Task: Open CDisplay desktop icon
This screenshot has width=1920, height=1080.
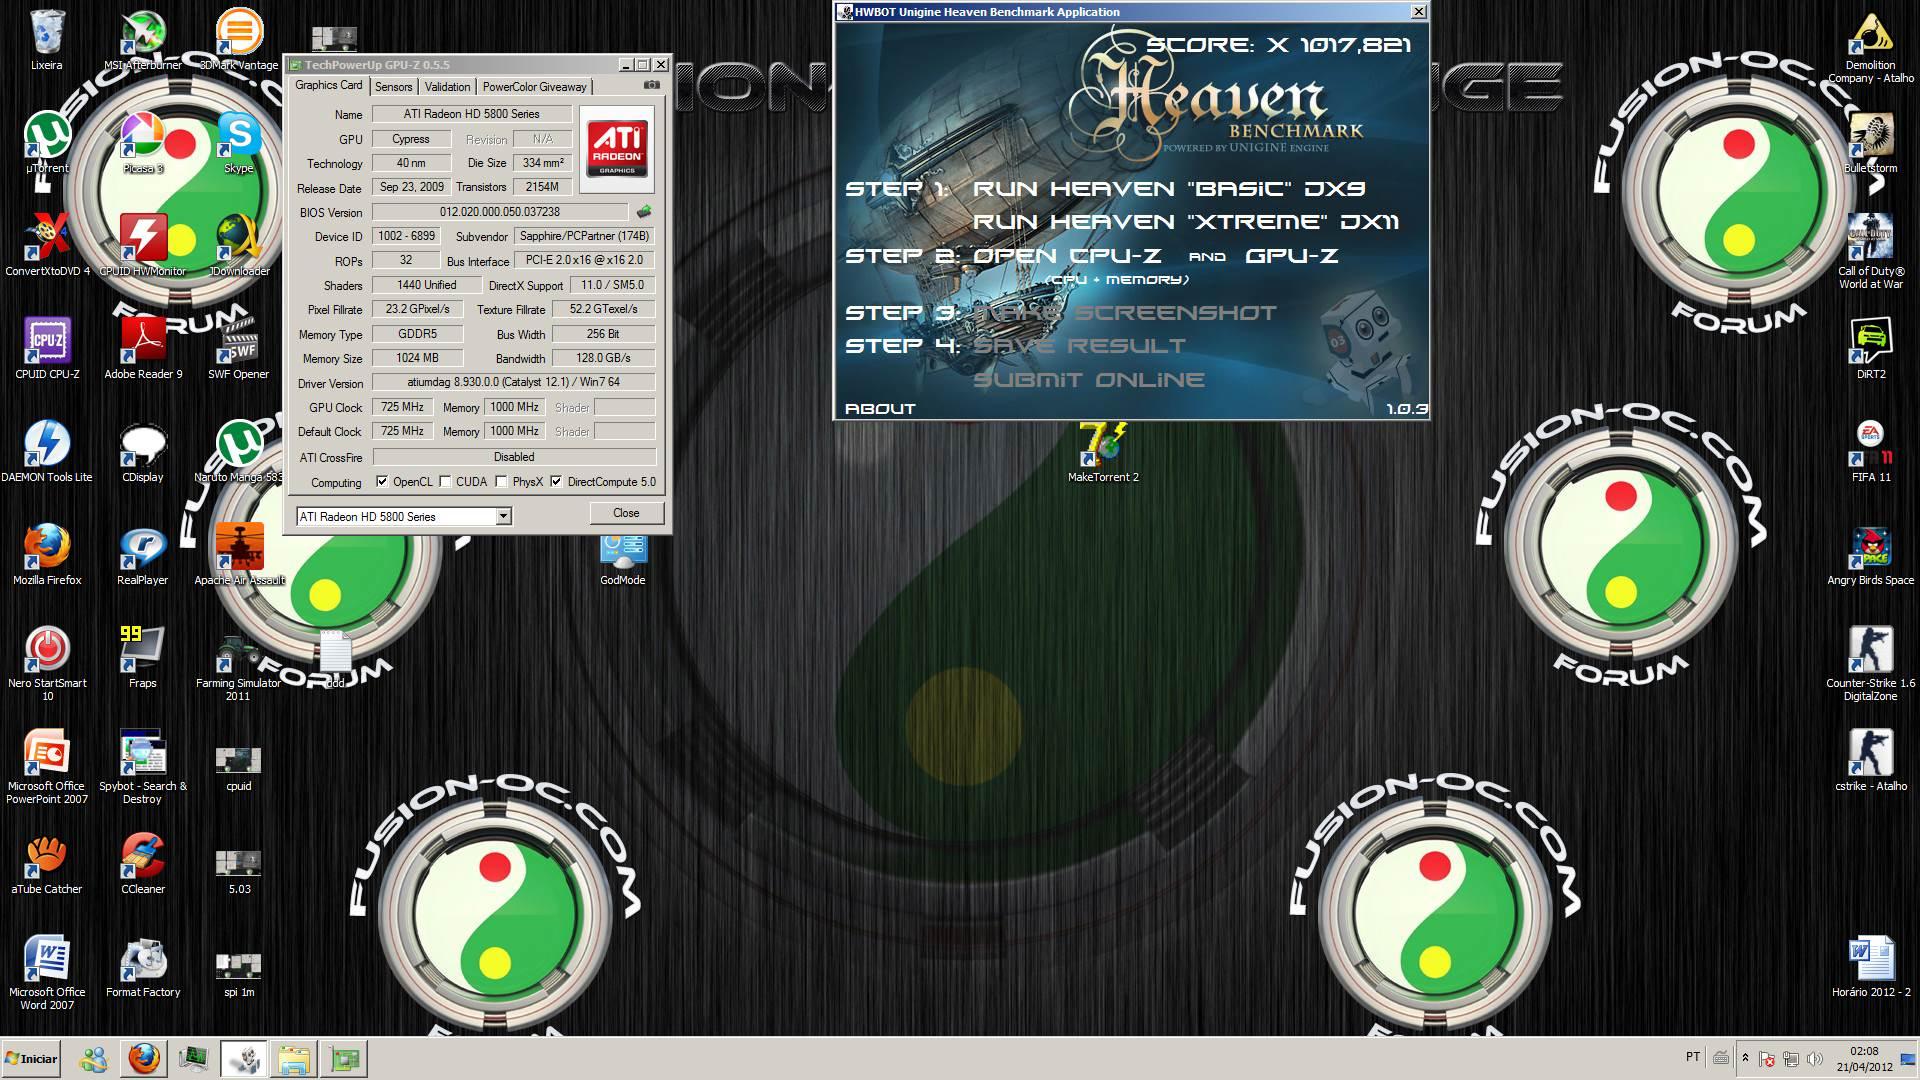Action: (143, 452)
